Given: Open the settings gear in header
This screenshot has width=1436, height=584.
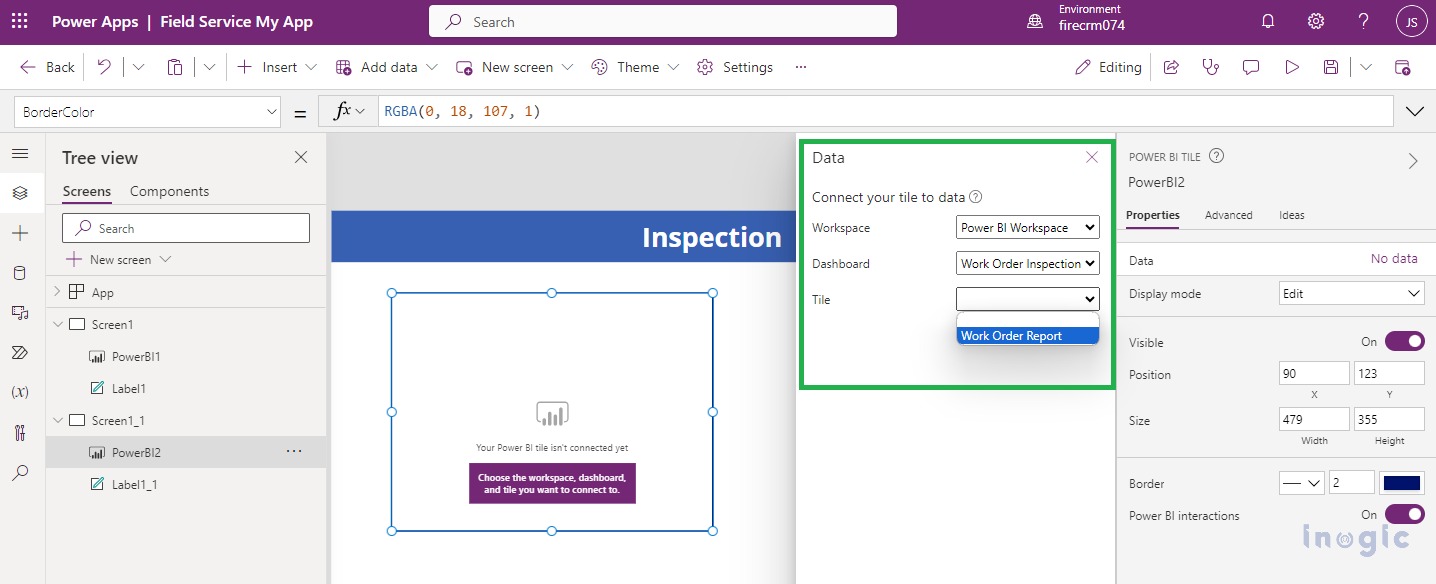Looking at the screenshot, I should [1316, 21].
